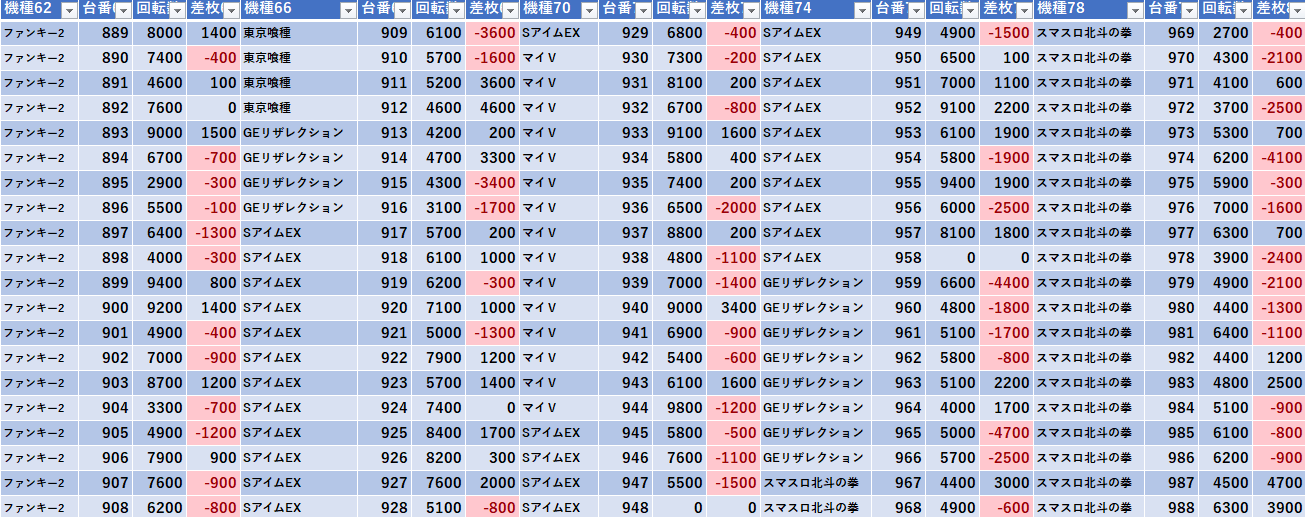
Task: Select machine number cell 958
Action: (x=899, y=258)
